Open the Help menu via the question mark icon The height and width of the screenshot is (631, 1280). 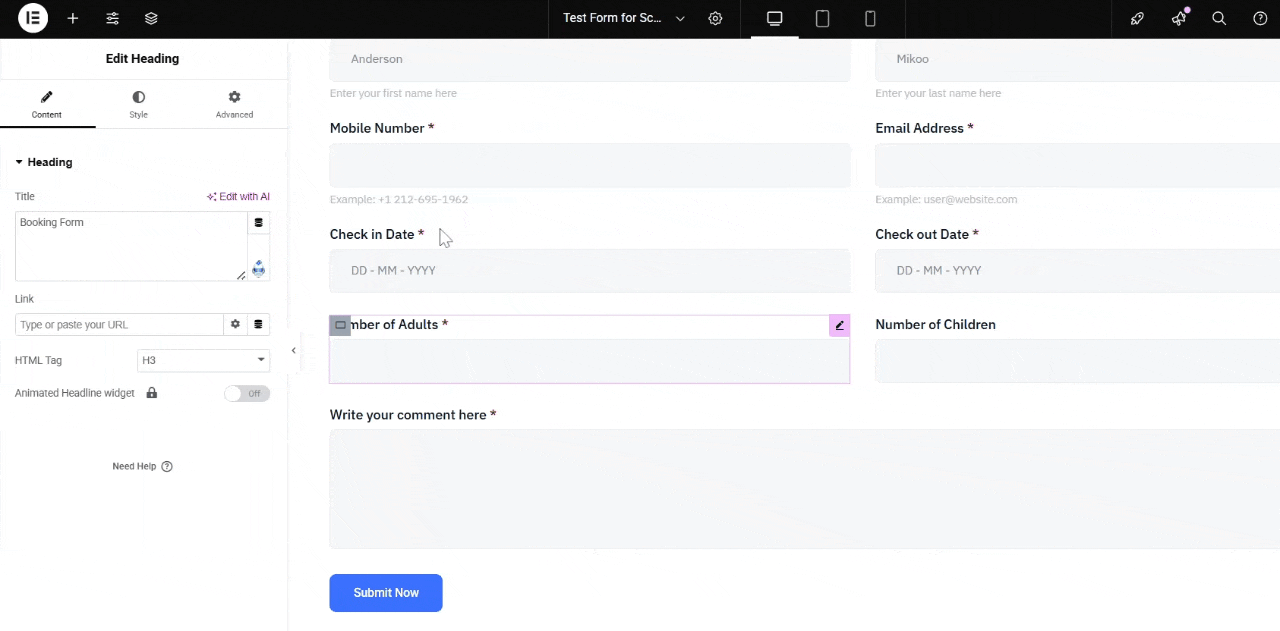point(1260,18)
